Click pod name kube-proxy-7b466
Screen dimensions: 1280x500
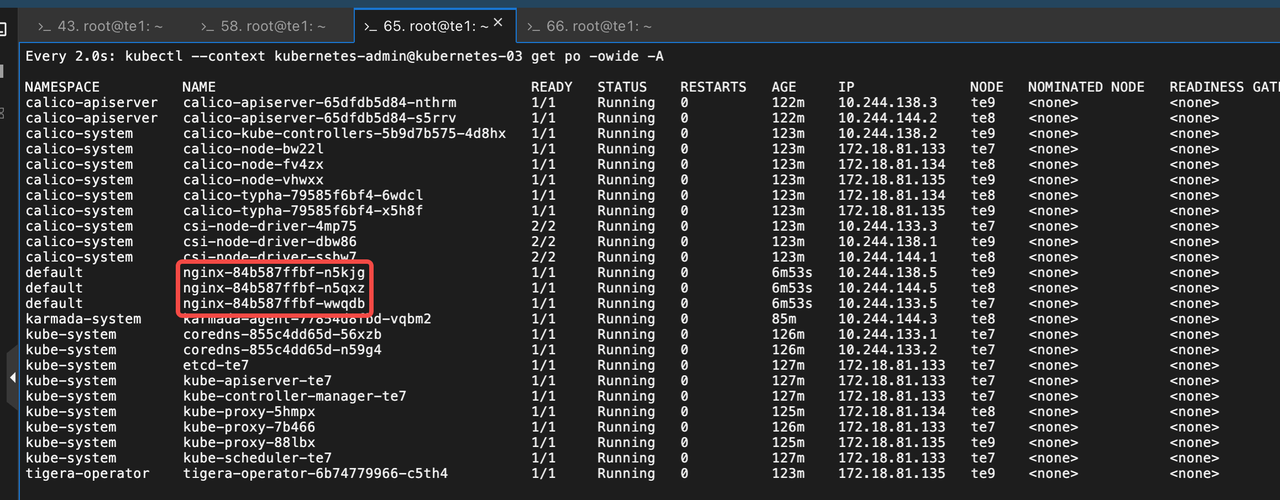pos(249,427)
